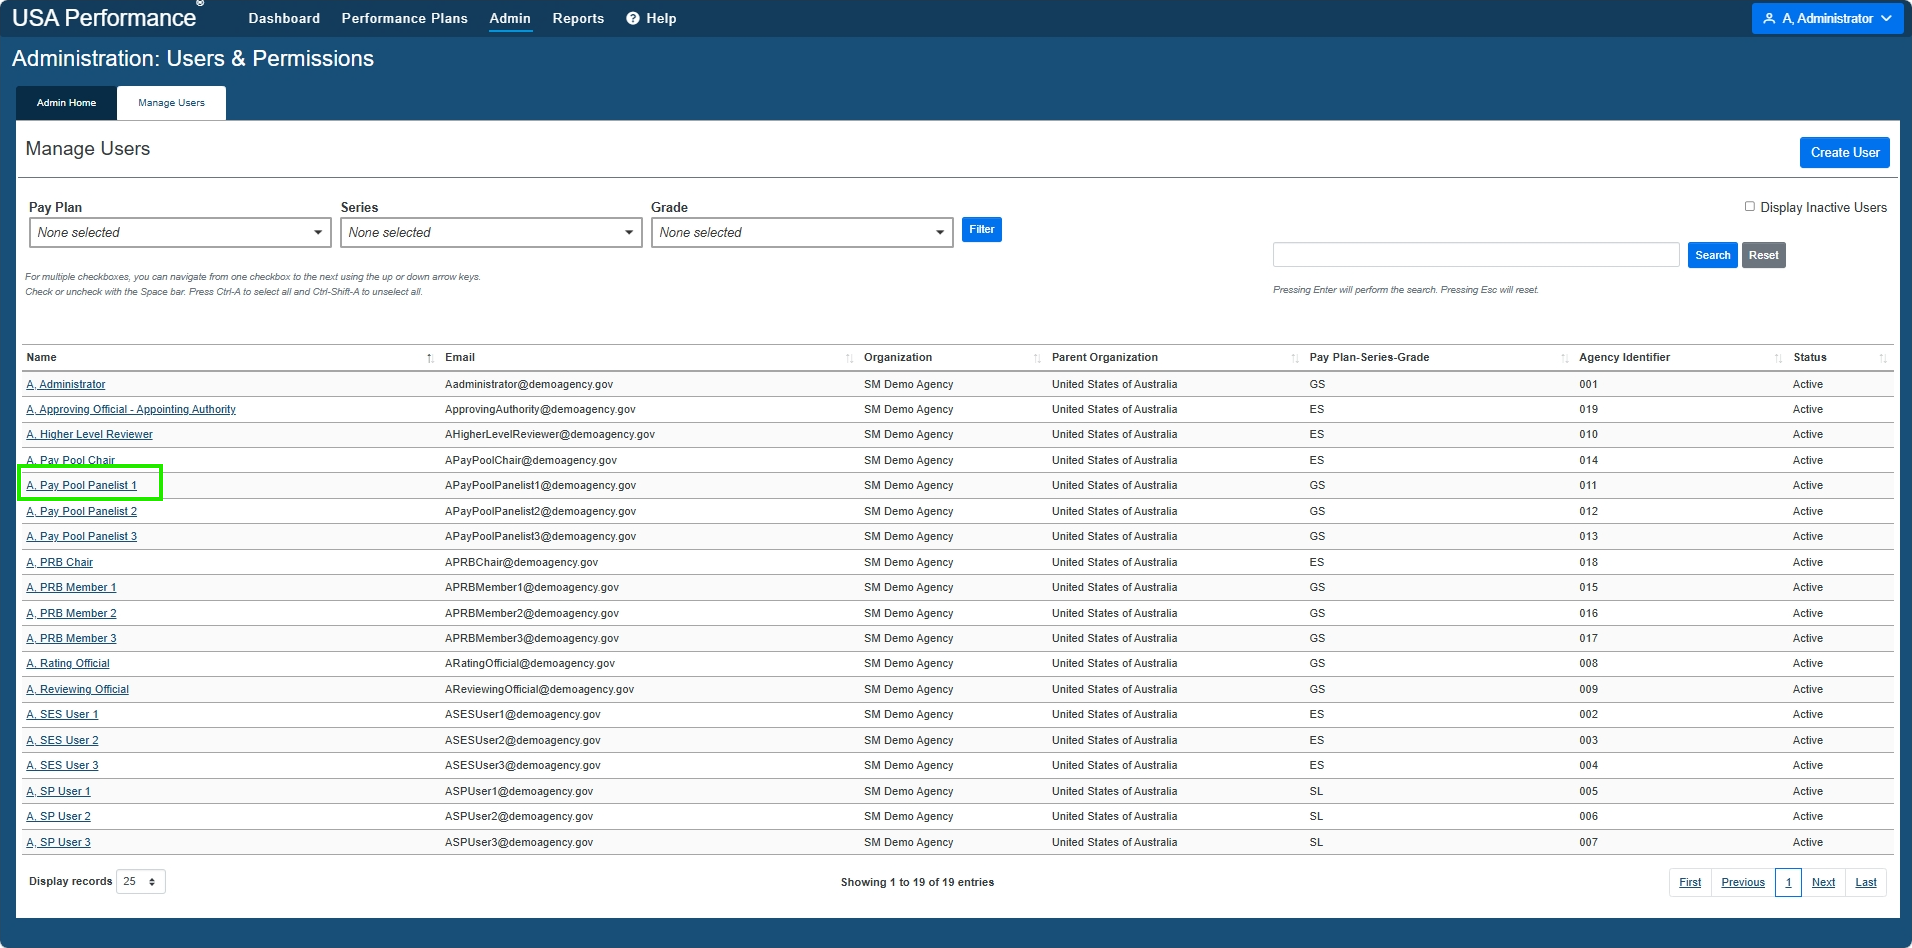This screenshot has height=948, width=1912.
Task: Click the Create User button
Action: pos(1845,152)
